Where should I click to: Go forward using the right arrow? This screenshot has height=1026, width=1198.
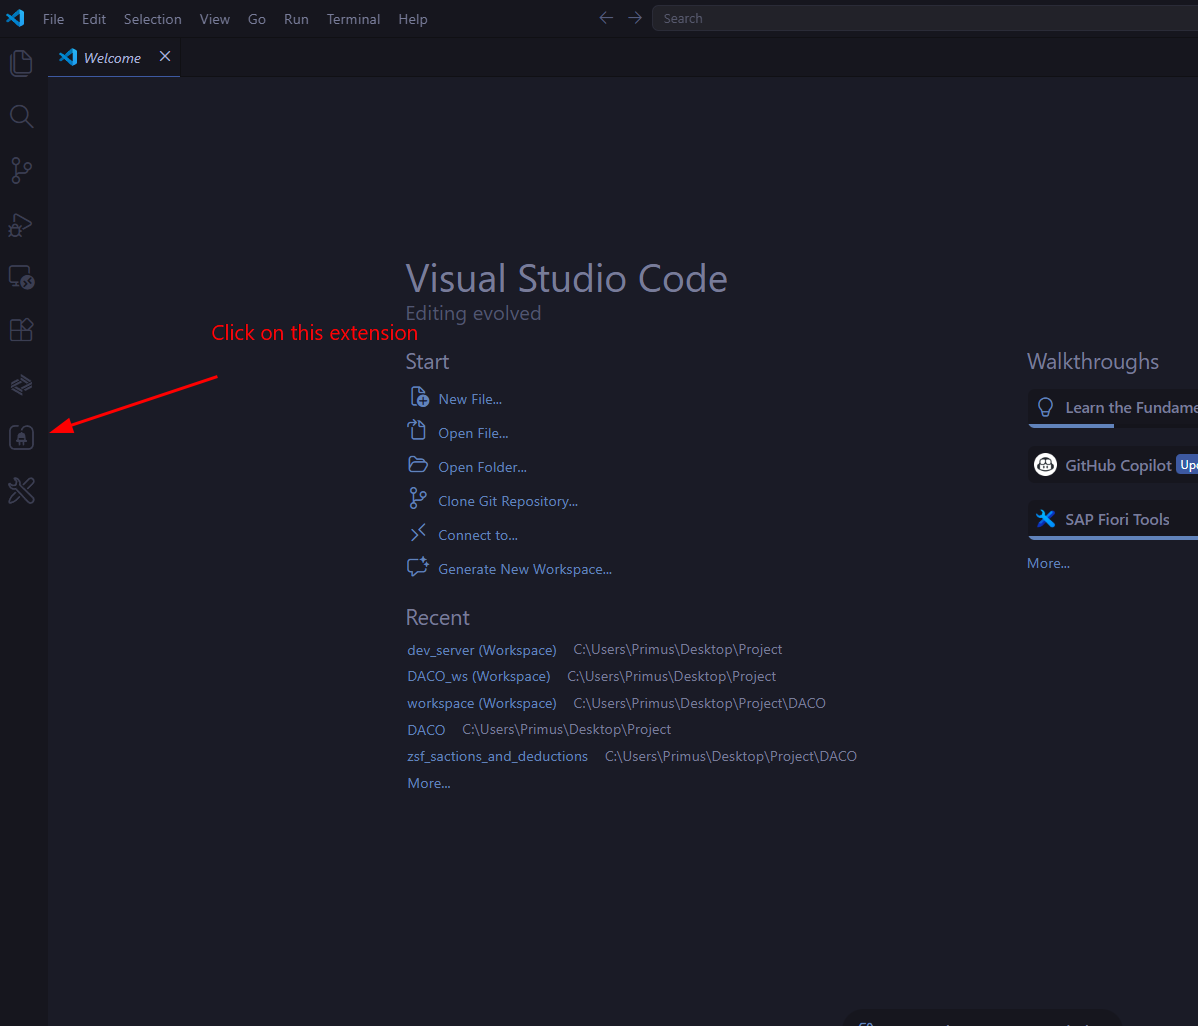click(635, 18)
